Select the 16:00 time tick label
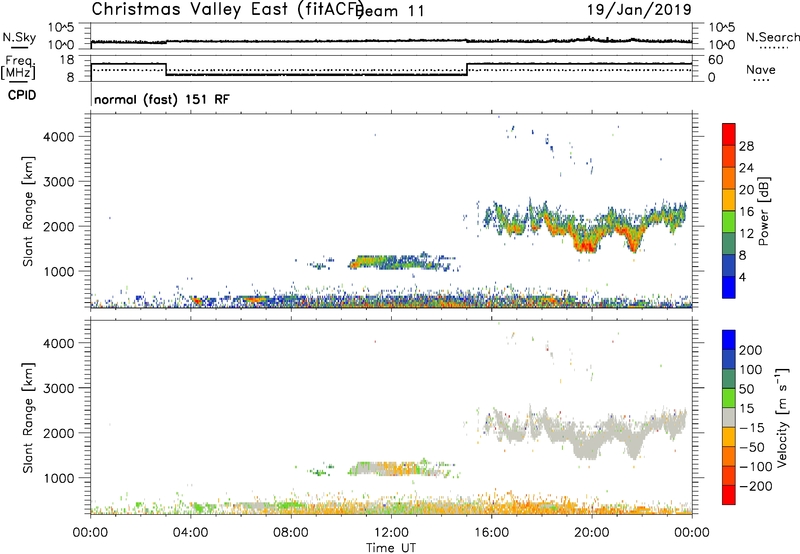Image resolution: width=800 pixels, height=554 pixels. tap(491, 533)
